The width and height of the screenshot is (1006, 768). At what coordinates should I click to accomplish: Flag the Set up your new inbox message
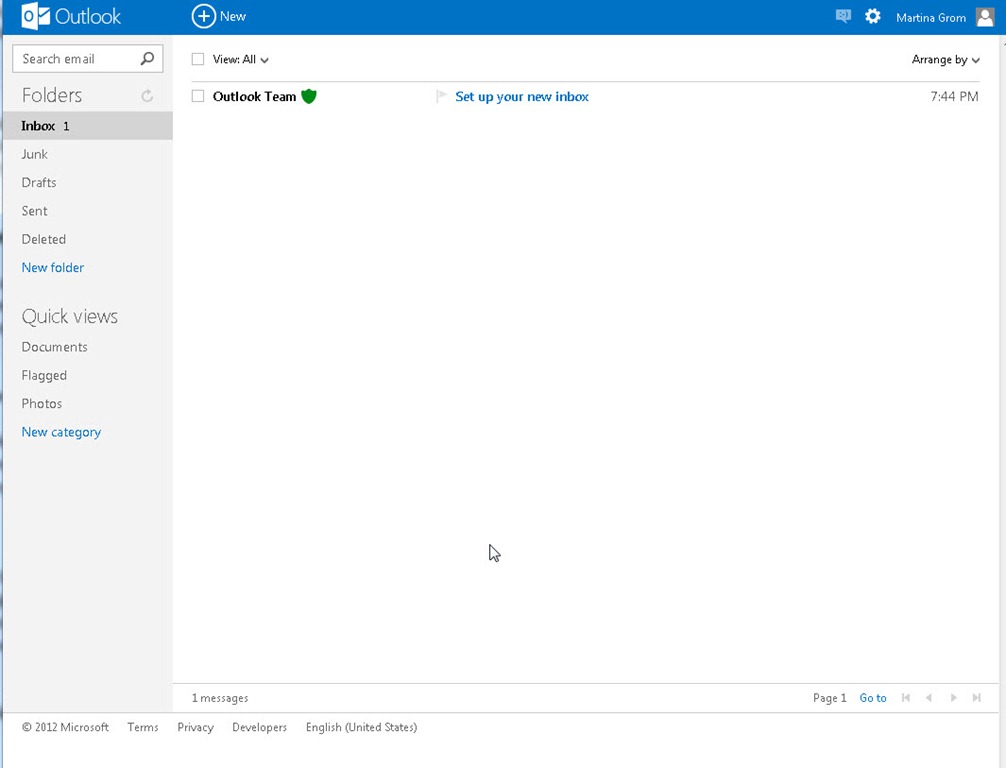[x=441, y=96]
